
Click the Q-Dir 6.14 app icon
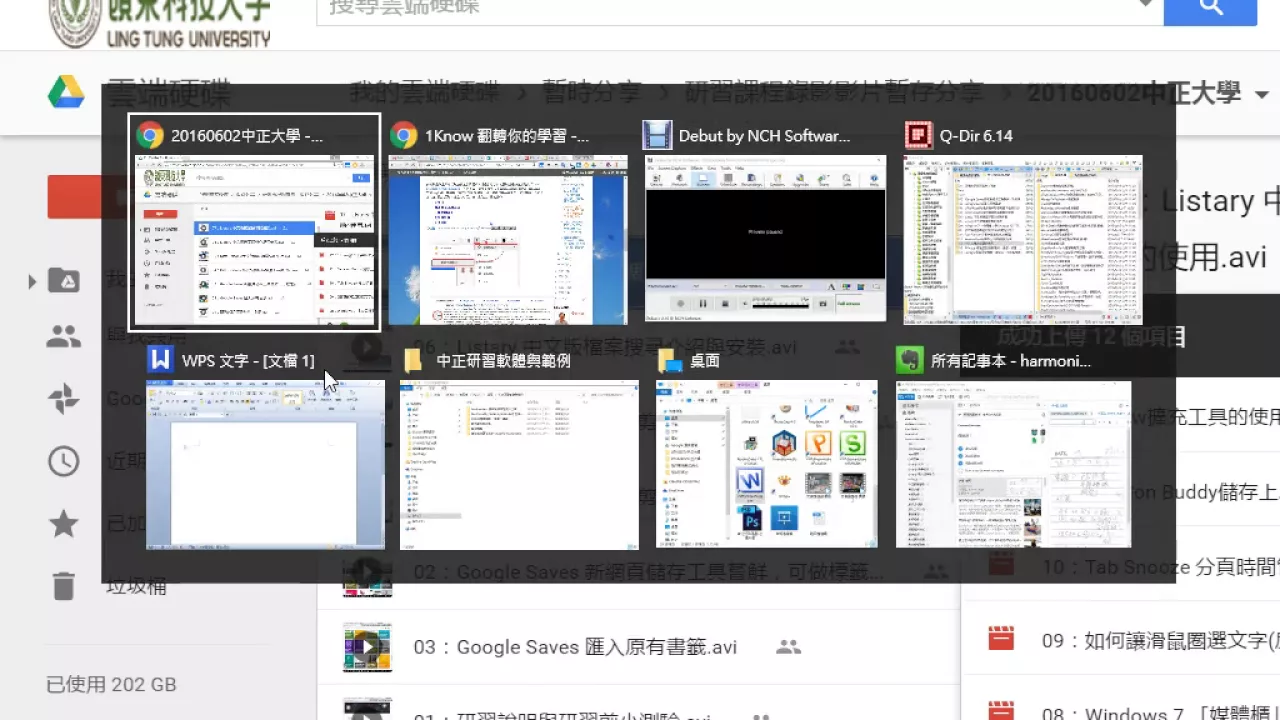click(917, 136)
